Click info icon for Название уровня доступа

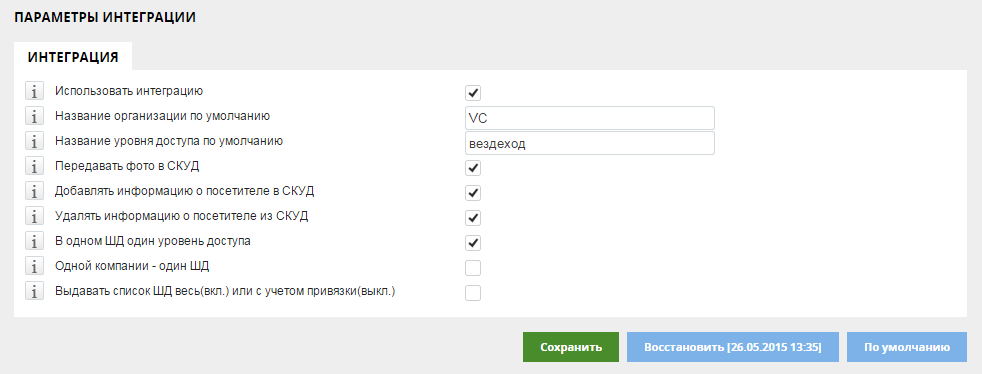pos(34,142)
